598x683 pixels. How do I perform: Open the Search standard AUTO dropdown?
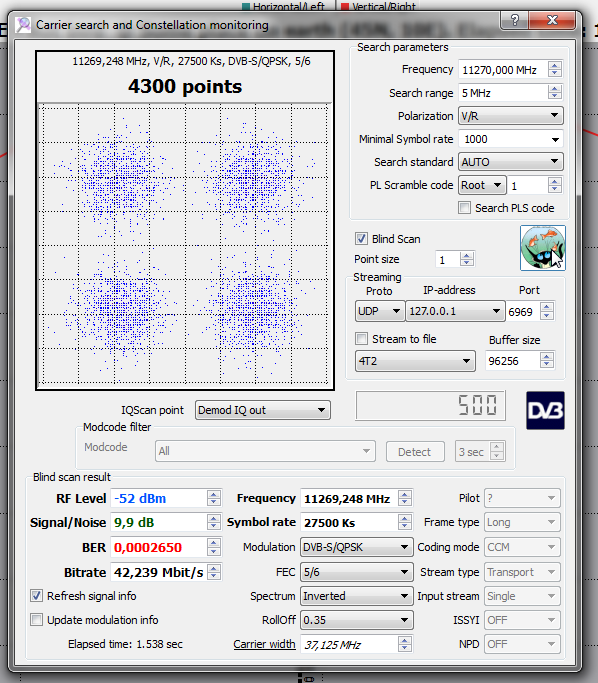[x=510, y=162]
